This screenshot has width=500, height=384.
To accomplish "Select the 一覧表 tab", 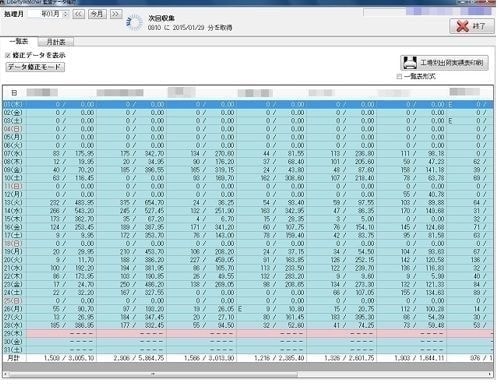I will coord(19,41).
